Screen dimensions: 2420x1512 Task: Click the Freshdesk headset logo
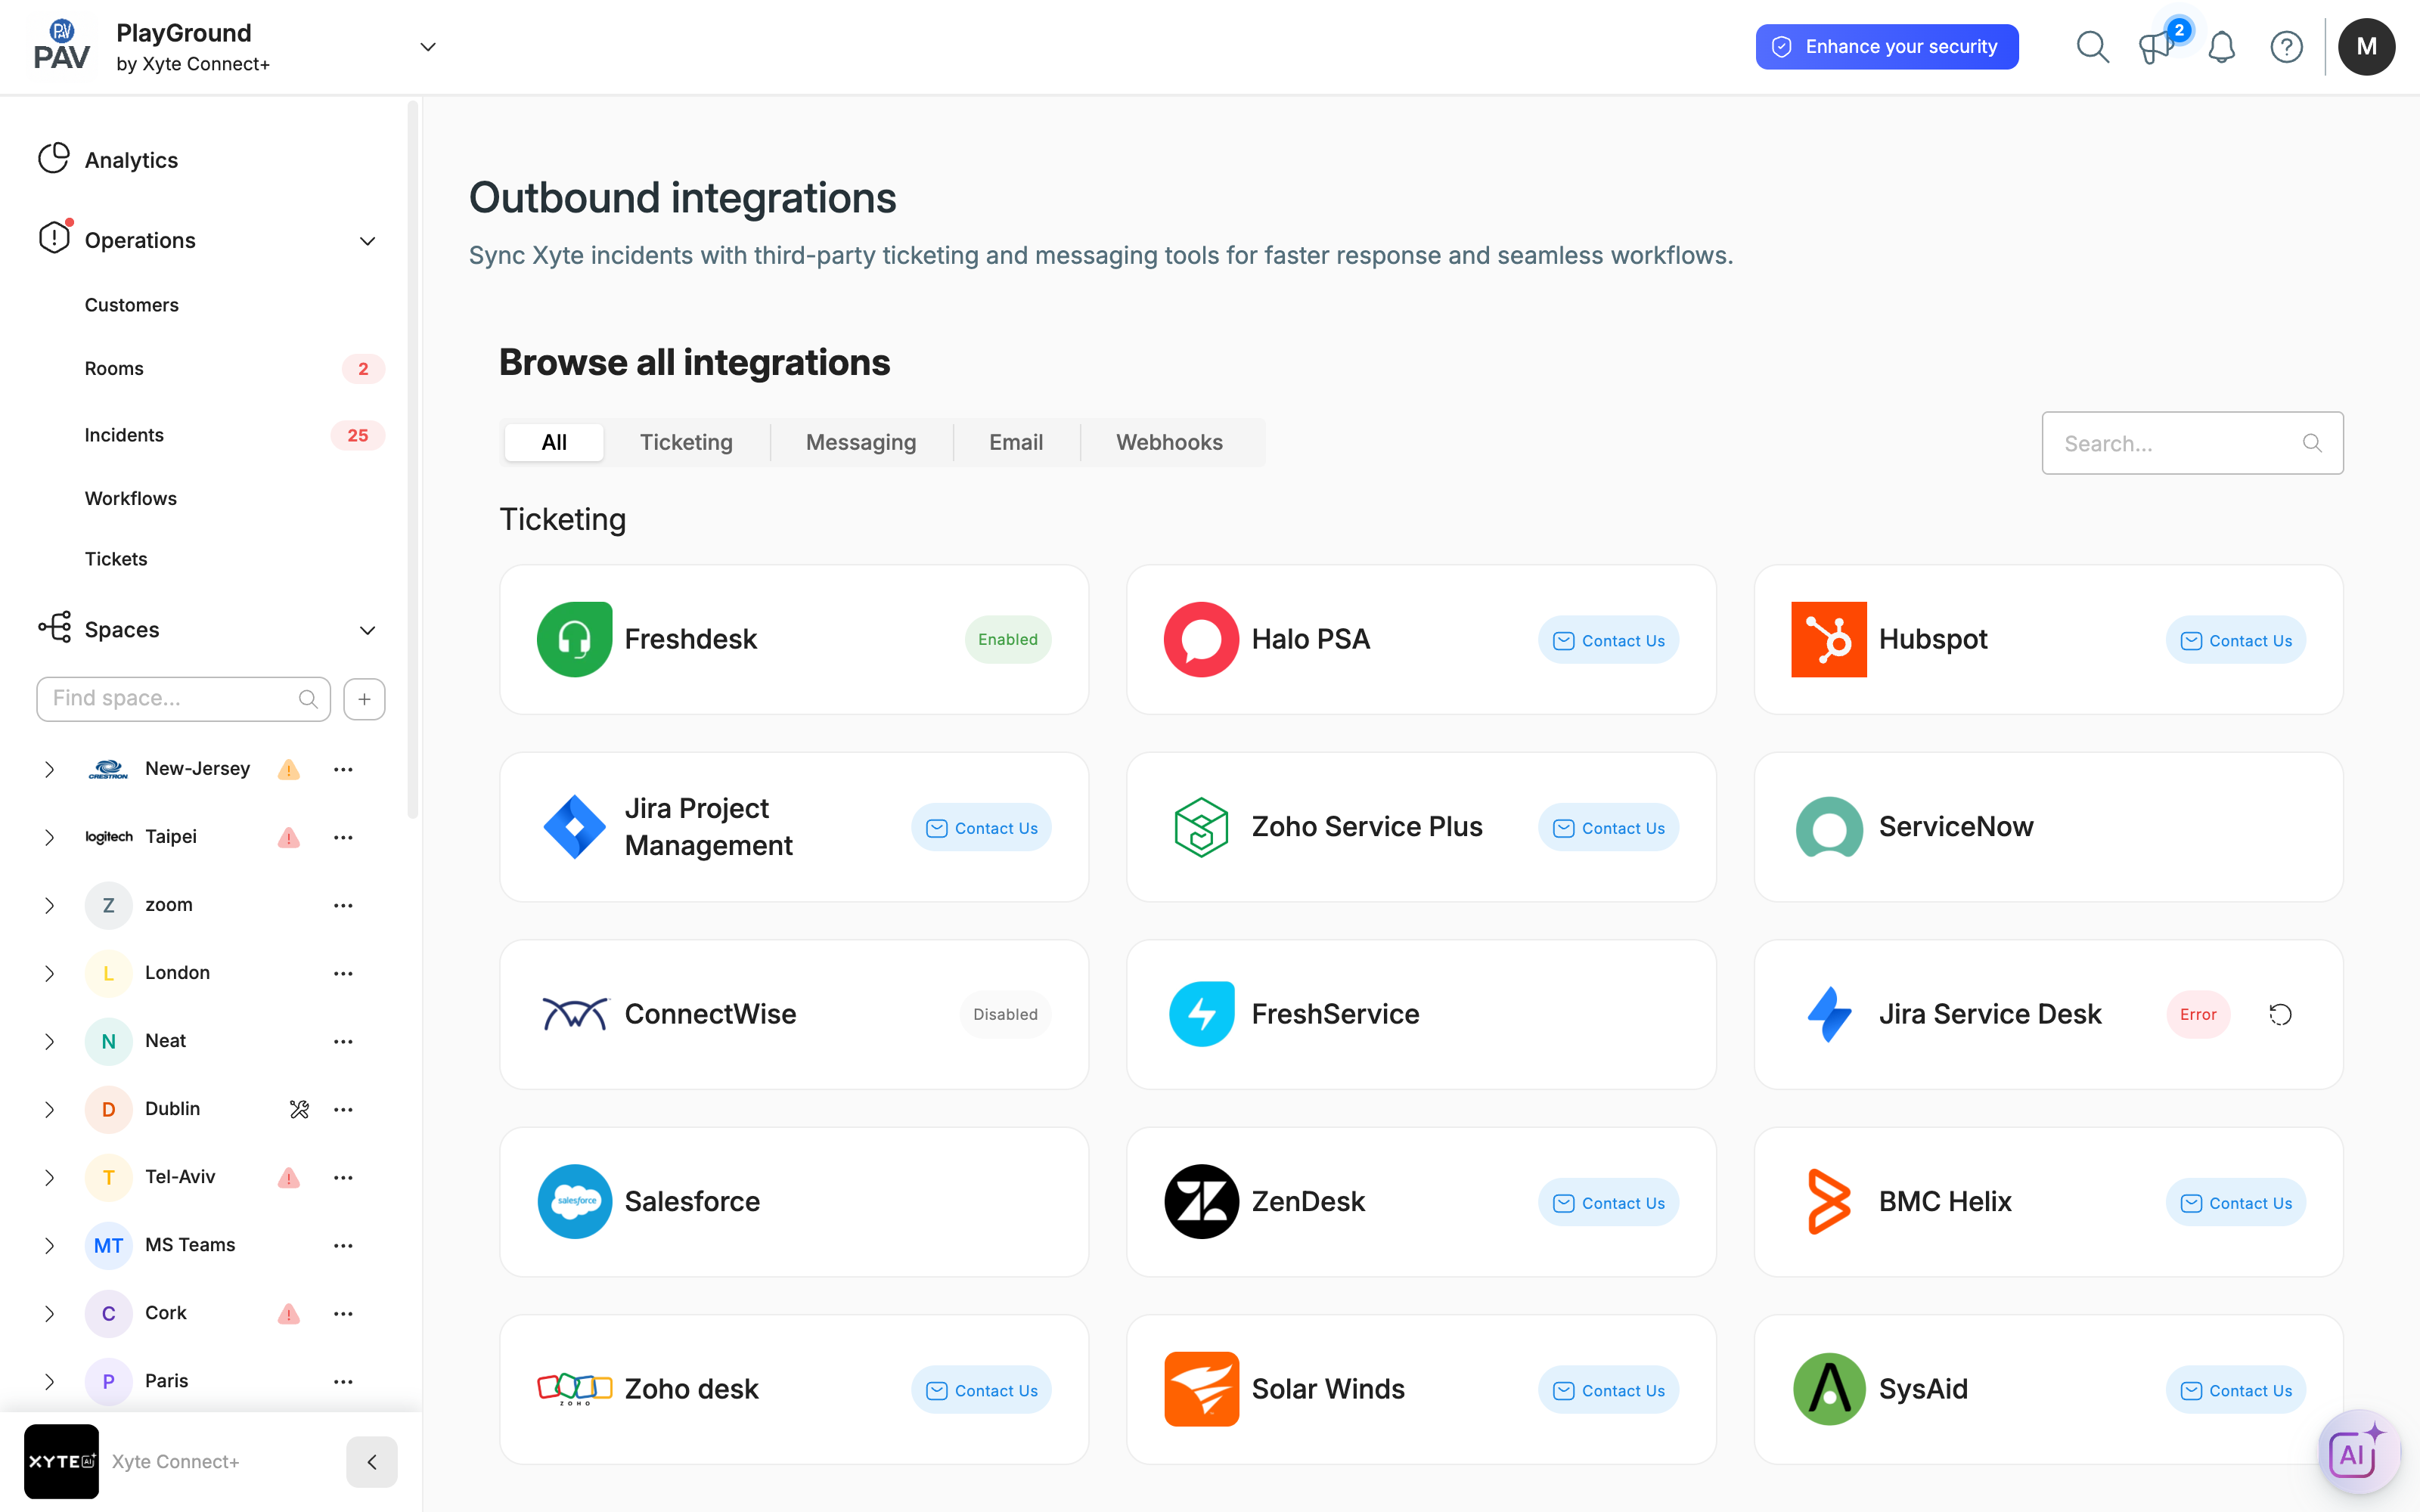pyautogui.click(x=574, y=639)
